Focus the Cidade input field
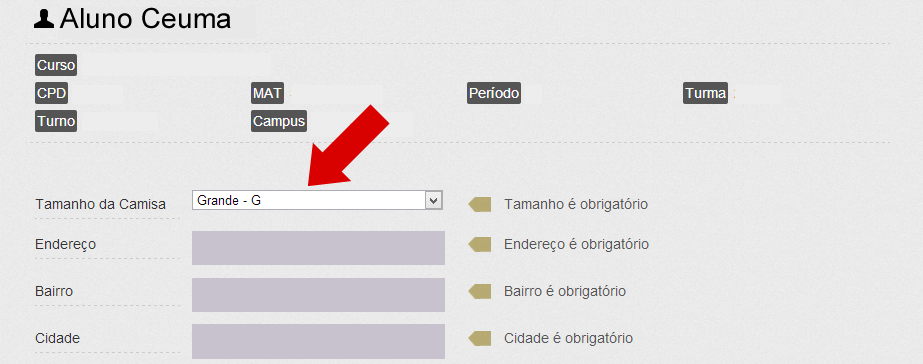Viewport: 923px width, 364px height. [318, 342]
